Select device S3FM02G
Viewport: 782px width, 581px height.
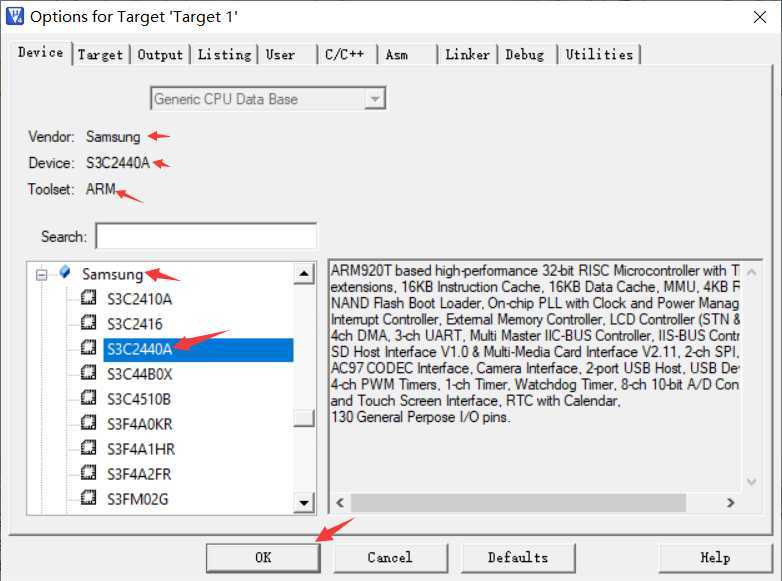[138, 499]
